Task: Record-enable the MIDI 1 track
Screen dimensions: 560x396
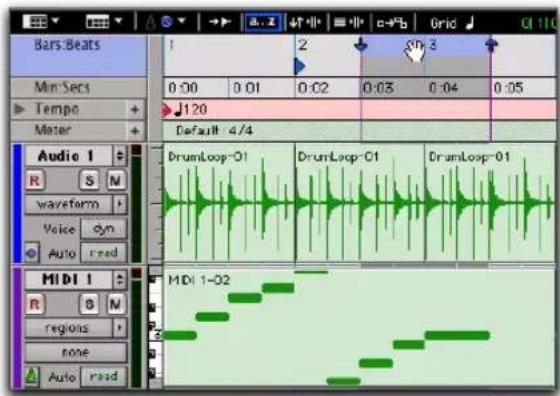Action: pos(35,304)
